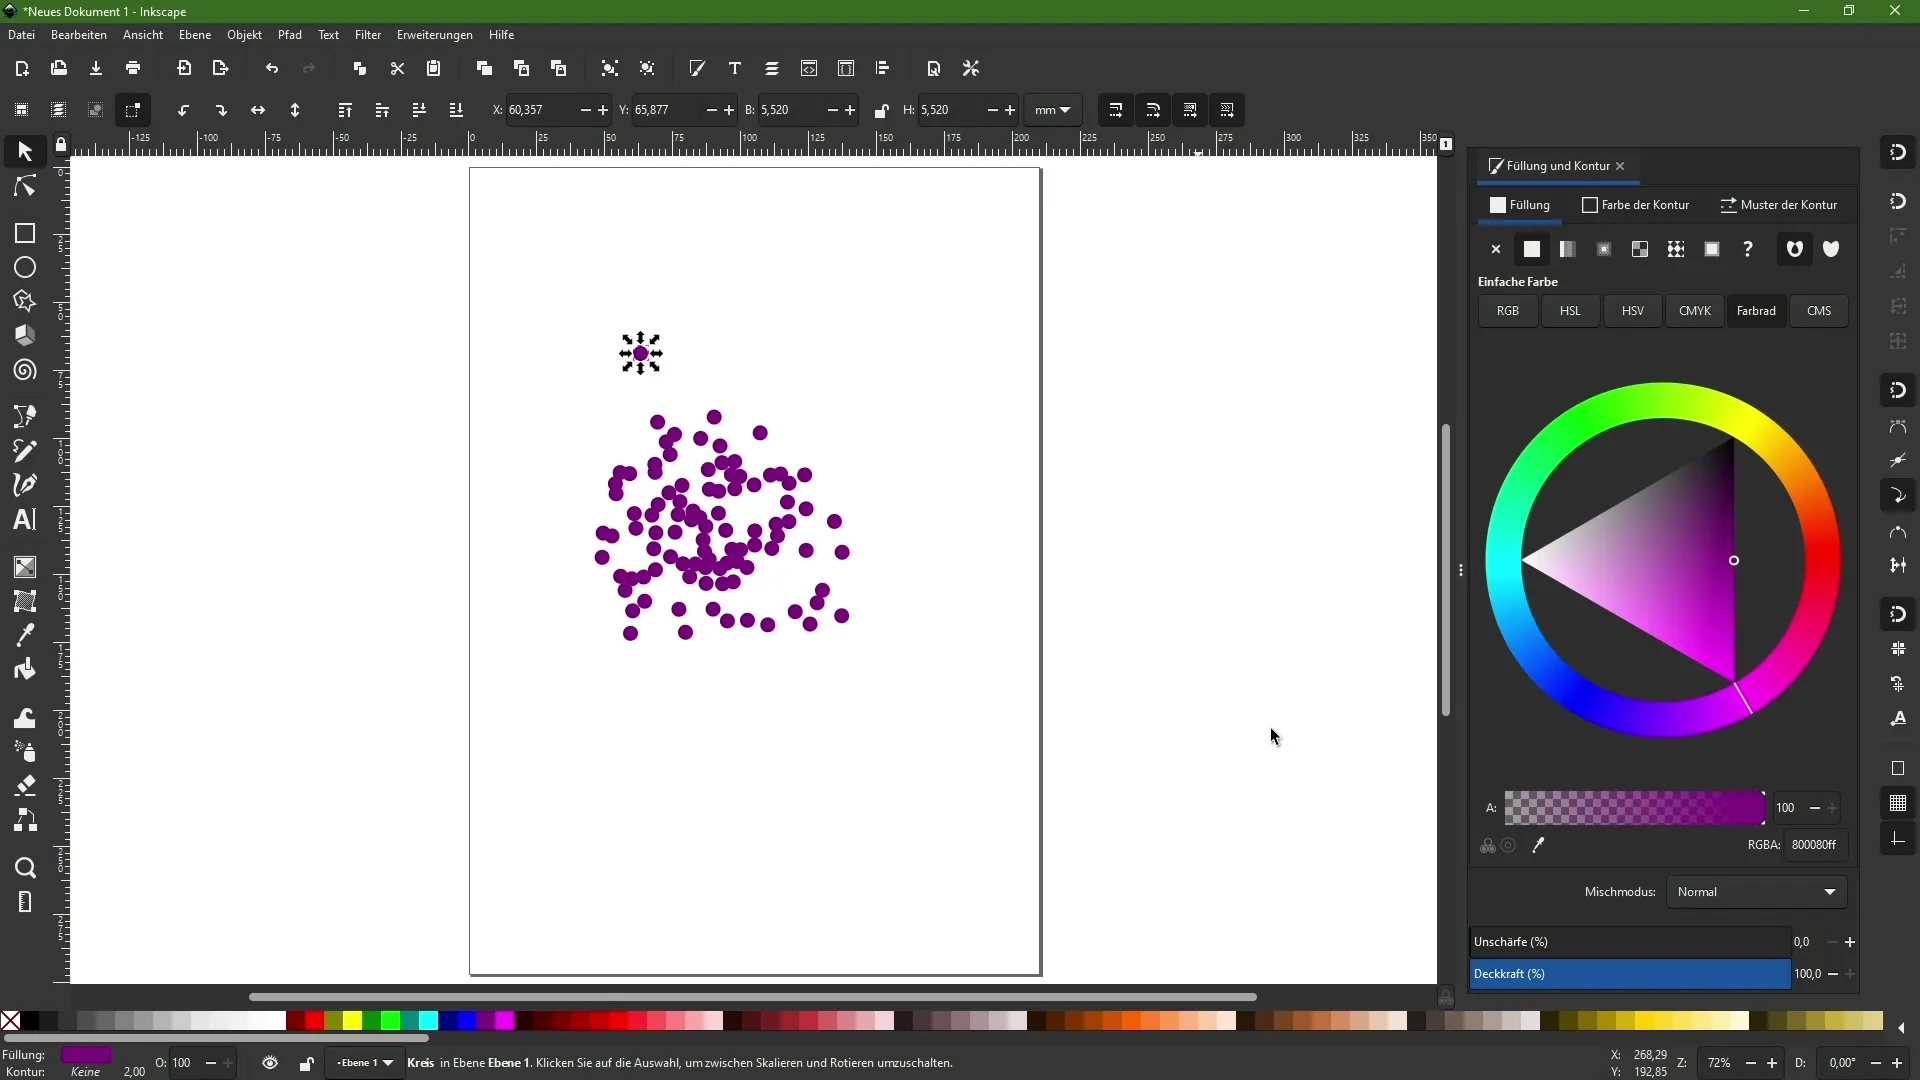Open the Datei menu
The width and height of the screenshot is (1920, 1080).
point(21,35)
